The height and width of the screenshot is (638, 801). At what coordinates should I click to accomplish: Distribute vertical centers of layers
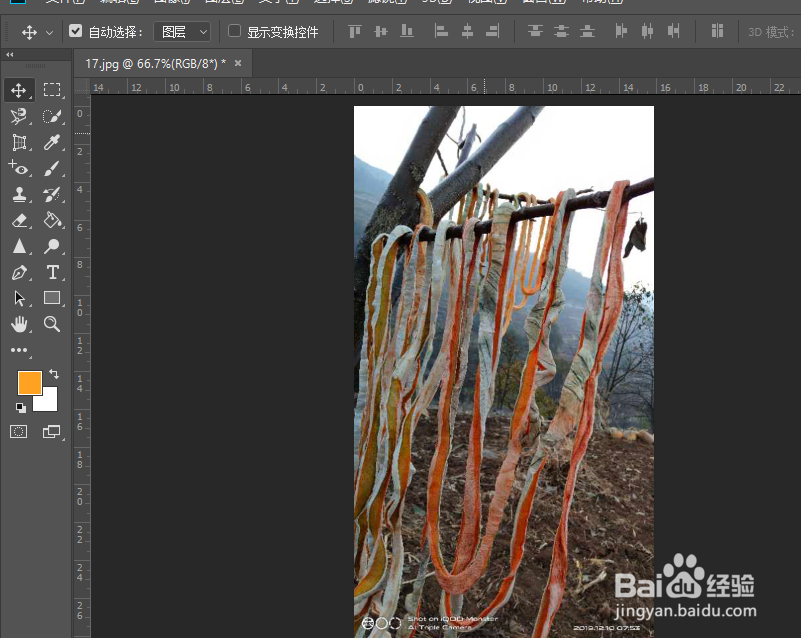pos(561,32)
